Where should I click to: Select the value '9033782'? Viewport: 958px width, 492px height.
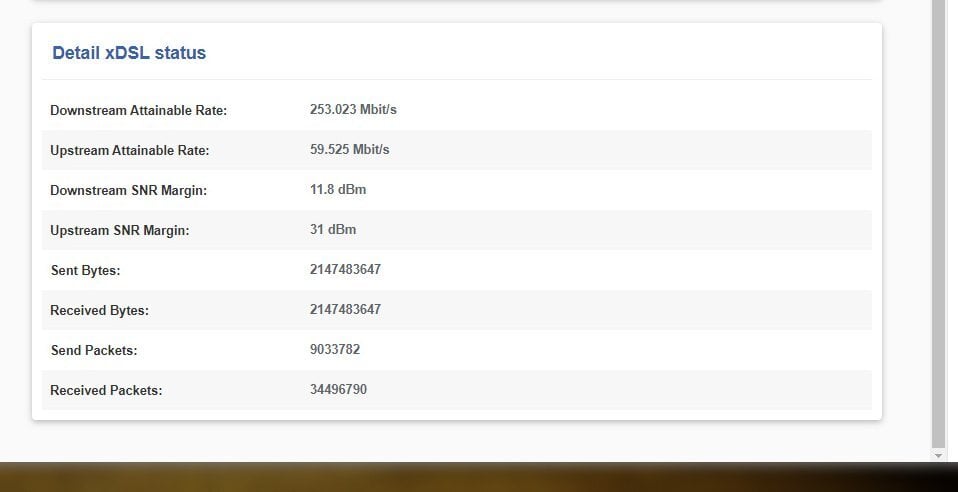click(335, 350)
